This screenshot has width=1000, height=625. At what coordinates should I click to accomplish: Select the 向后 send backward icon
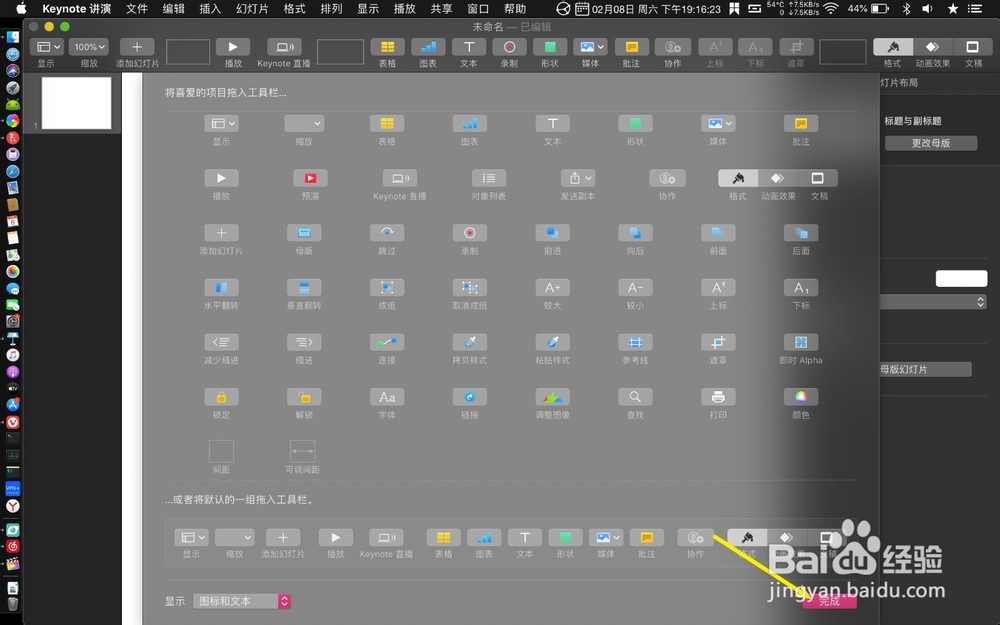click(635, 233)
